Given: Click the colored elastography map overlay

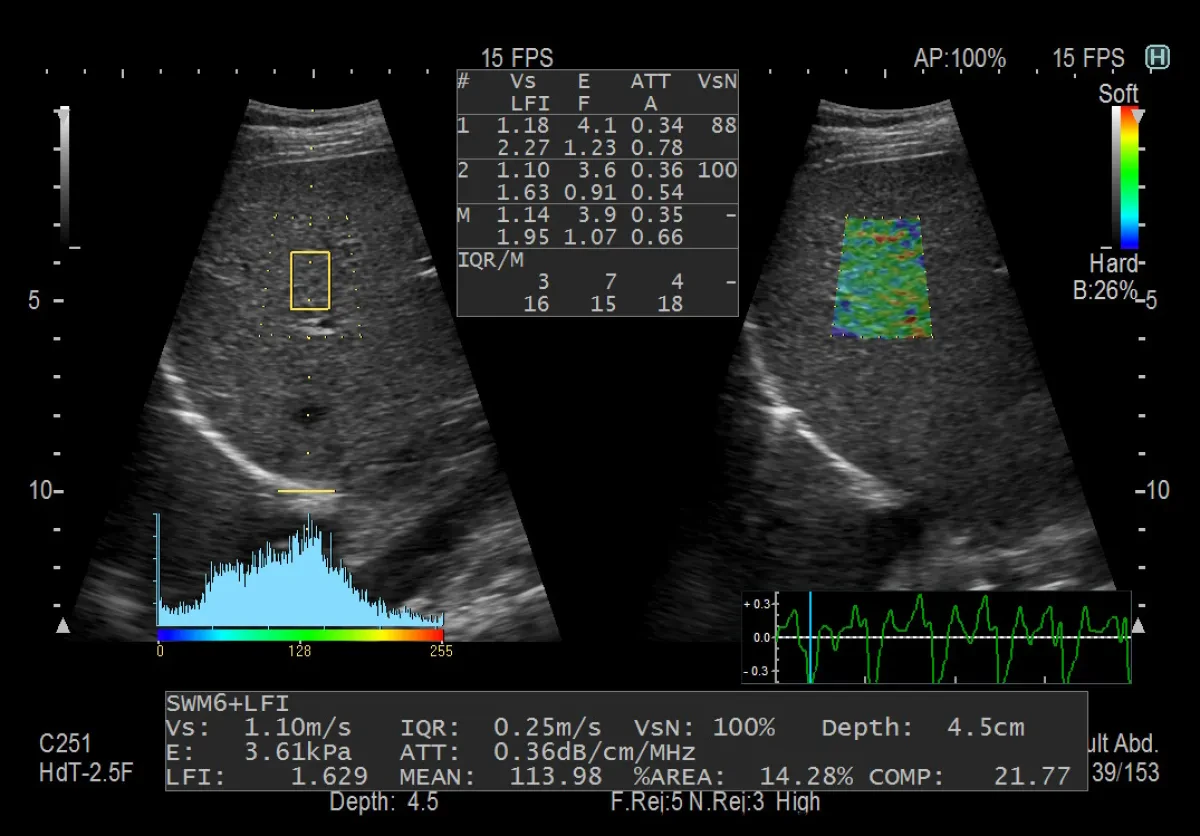Looking at the screenshot, I should 883,277.
